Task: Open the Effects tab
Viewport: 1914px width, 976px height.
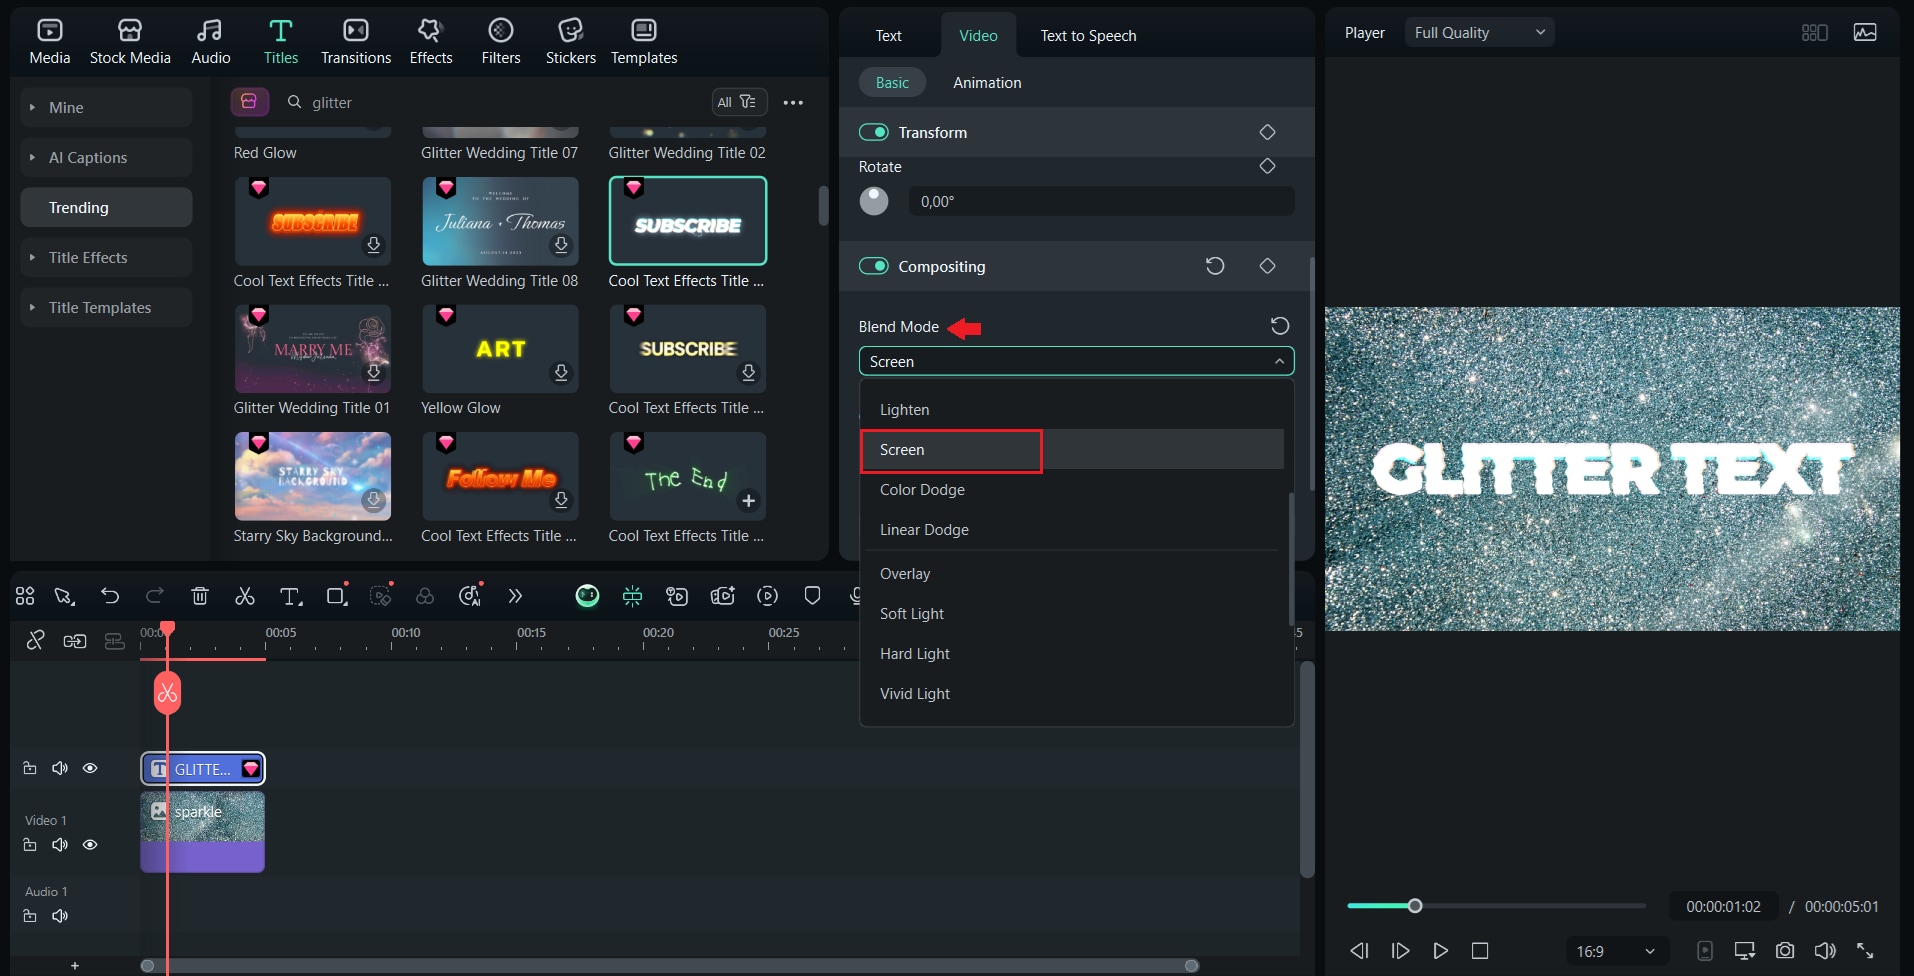Action: pyautogui.click(x=431, y=42)
